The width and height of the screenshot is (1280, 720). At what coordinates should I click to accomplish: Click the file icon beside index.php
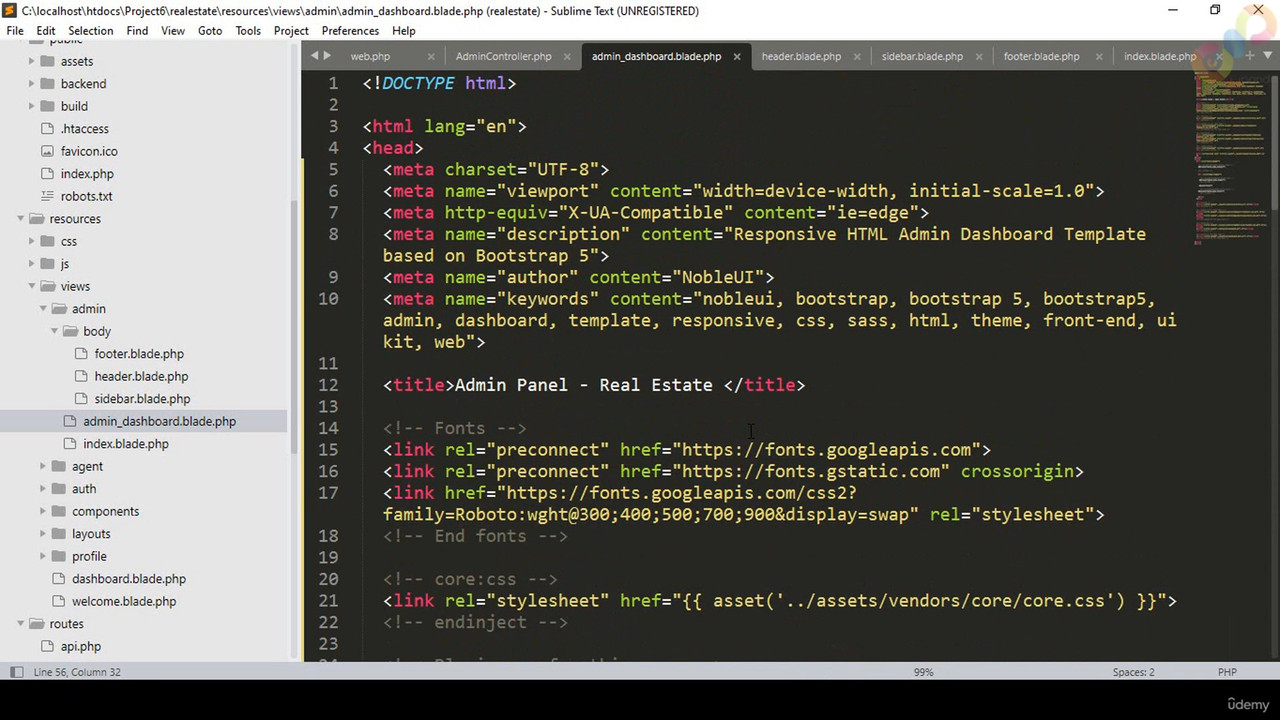[x=48, y=174]
